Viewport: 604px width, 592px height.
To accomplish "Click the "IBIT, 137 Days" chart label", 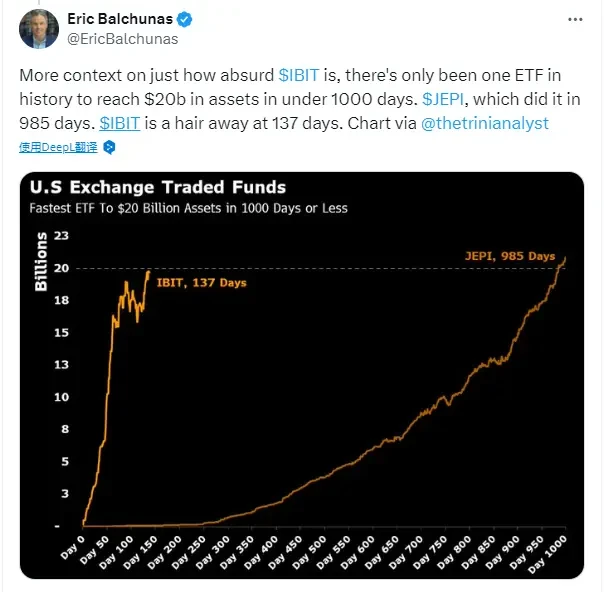I will point(201,283).
